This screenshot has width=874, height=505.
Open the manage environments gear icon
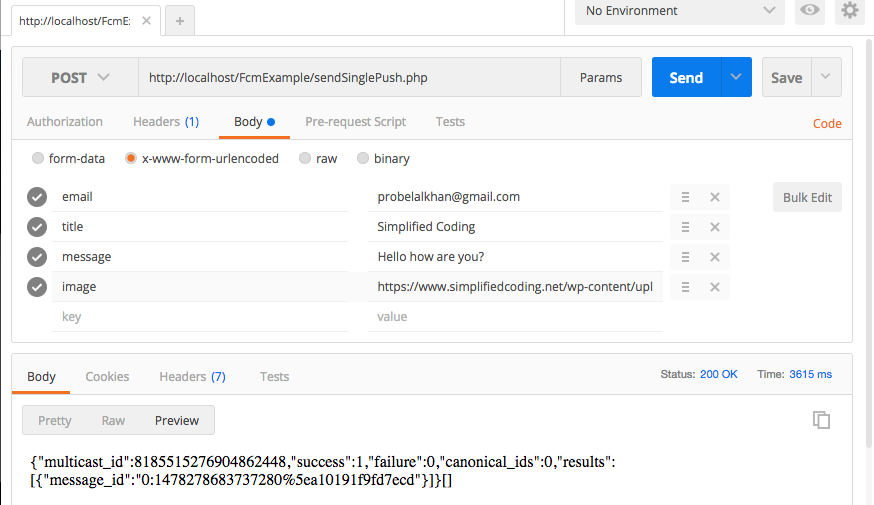[850, 11]
